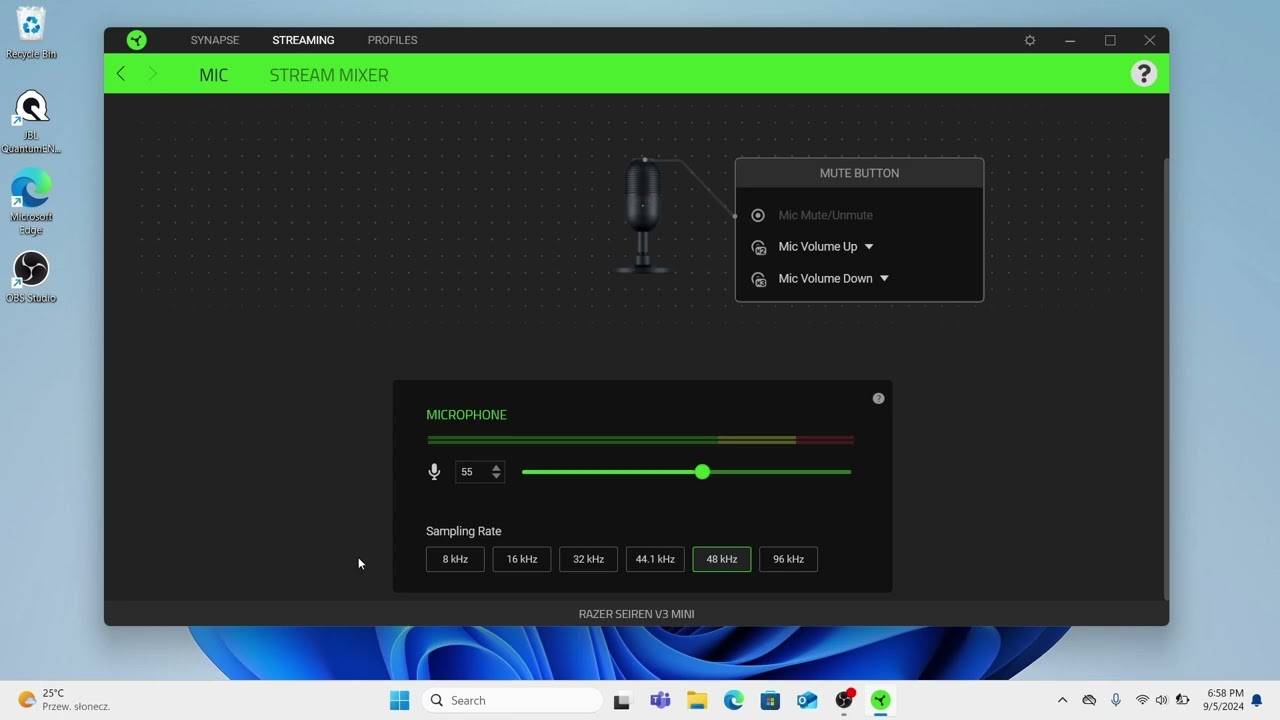Mute the mic via microphone icon

[x=434, y=472]
